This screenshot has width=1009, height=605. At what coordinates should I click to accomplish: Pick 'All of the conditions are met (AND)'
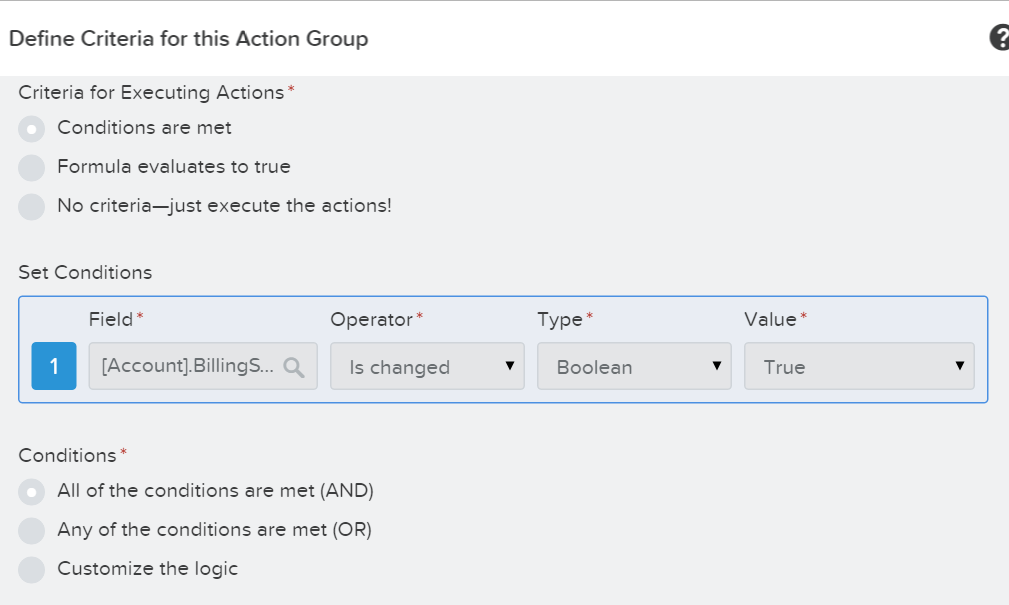(x=32, y=492)
